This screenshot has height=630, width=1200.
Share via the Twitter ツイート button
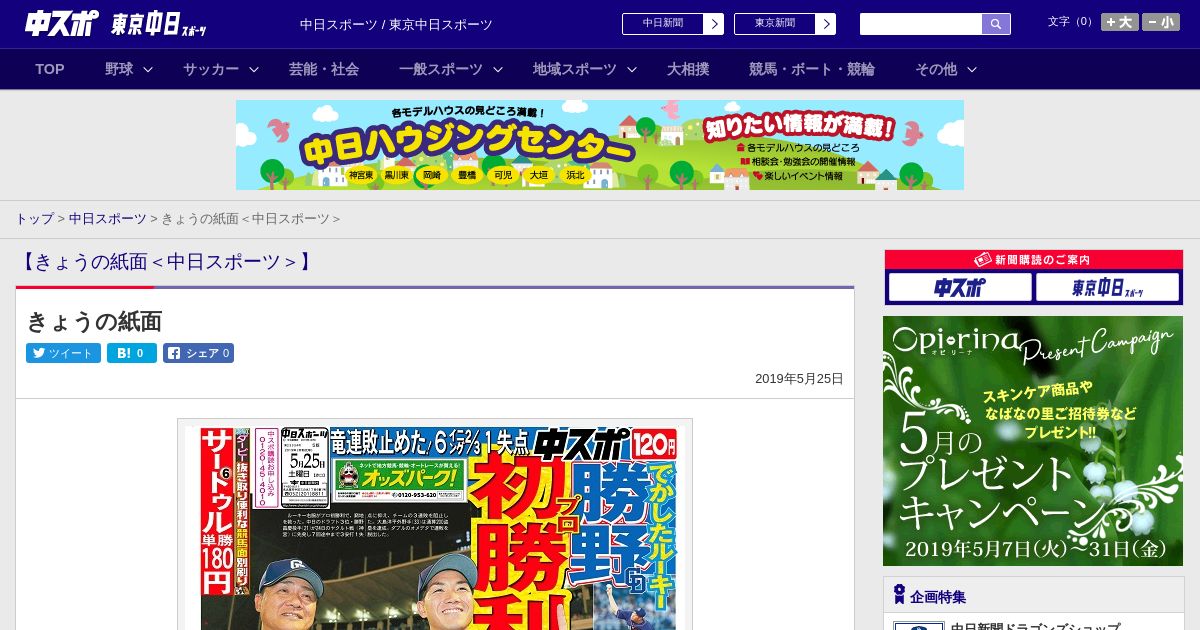tap(63, 353)
